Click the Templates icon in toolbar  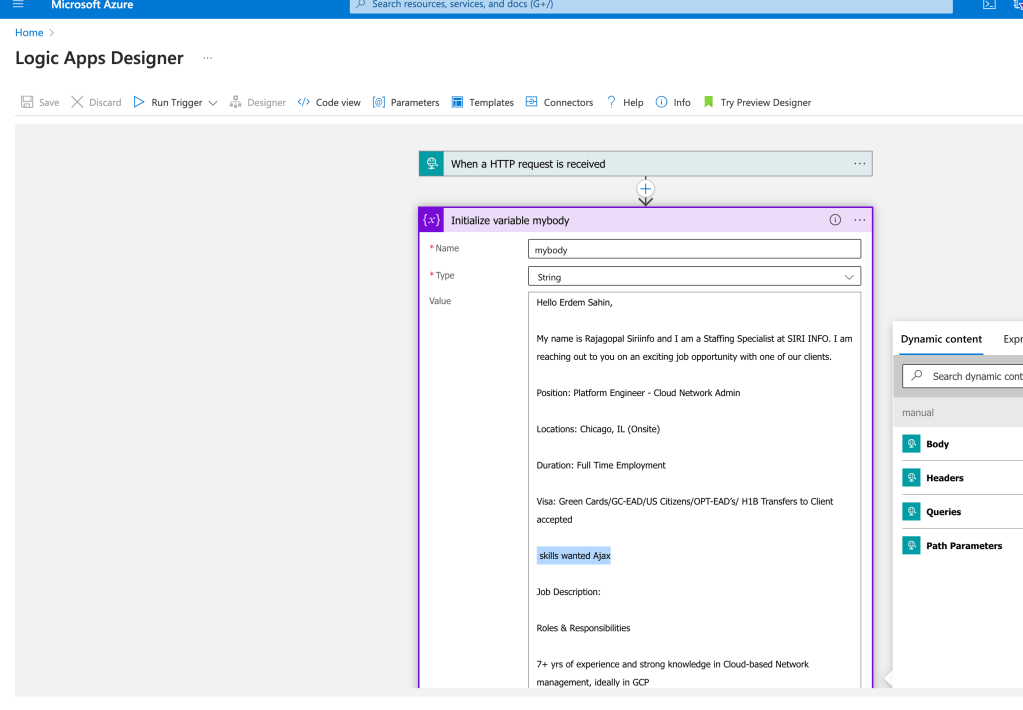click(457, 102)
